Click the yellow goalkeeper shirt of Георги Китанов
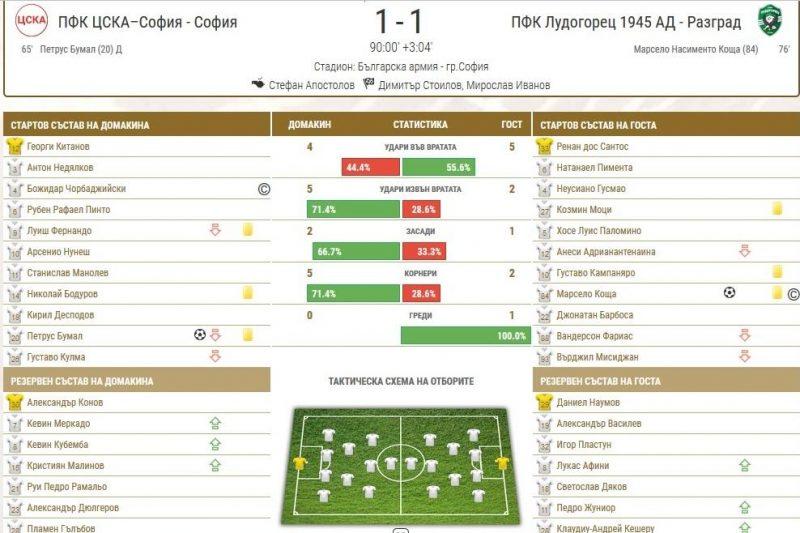 15,146
